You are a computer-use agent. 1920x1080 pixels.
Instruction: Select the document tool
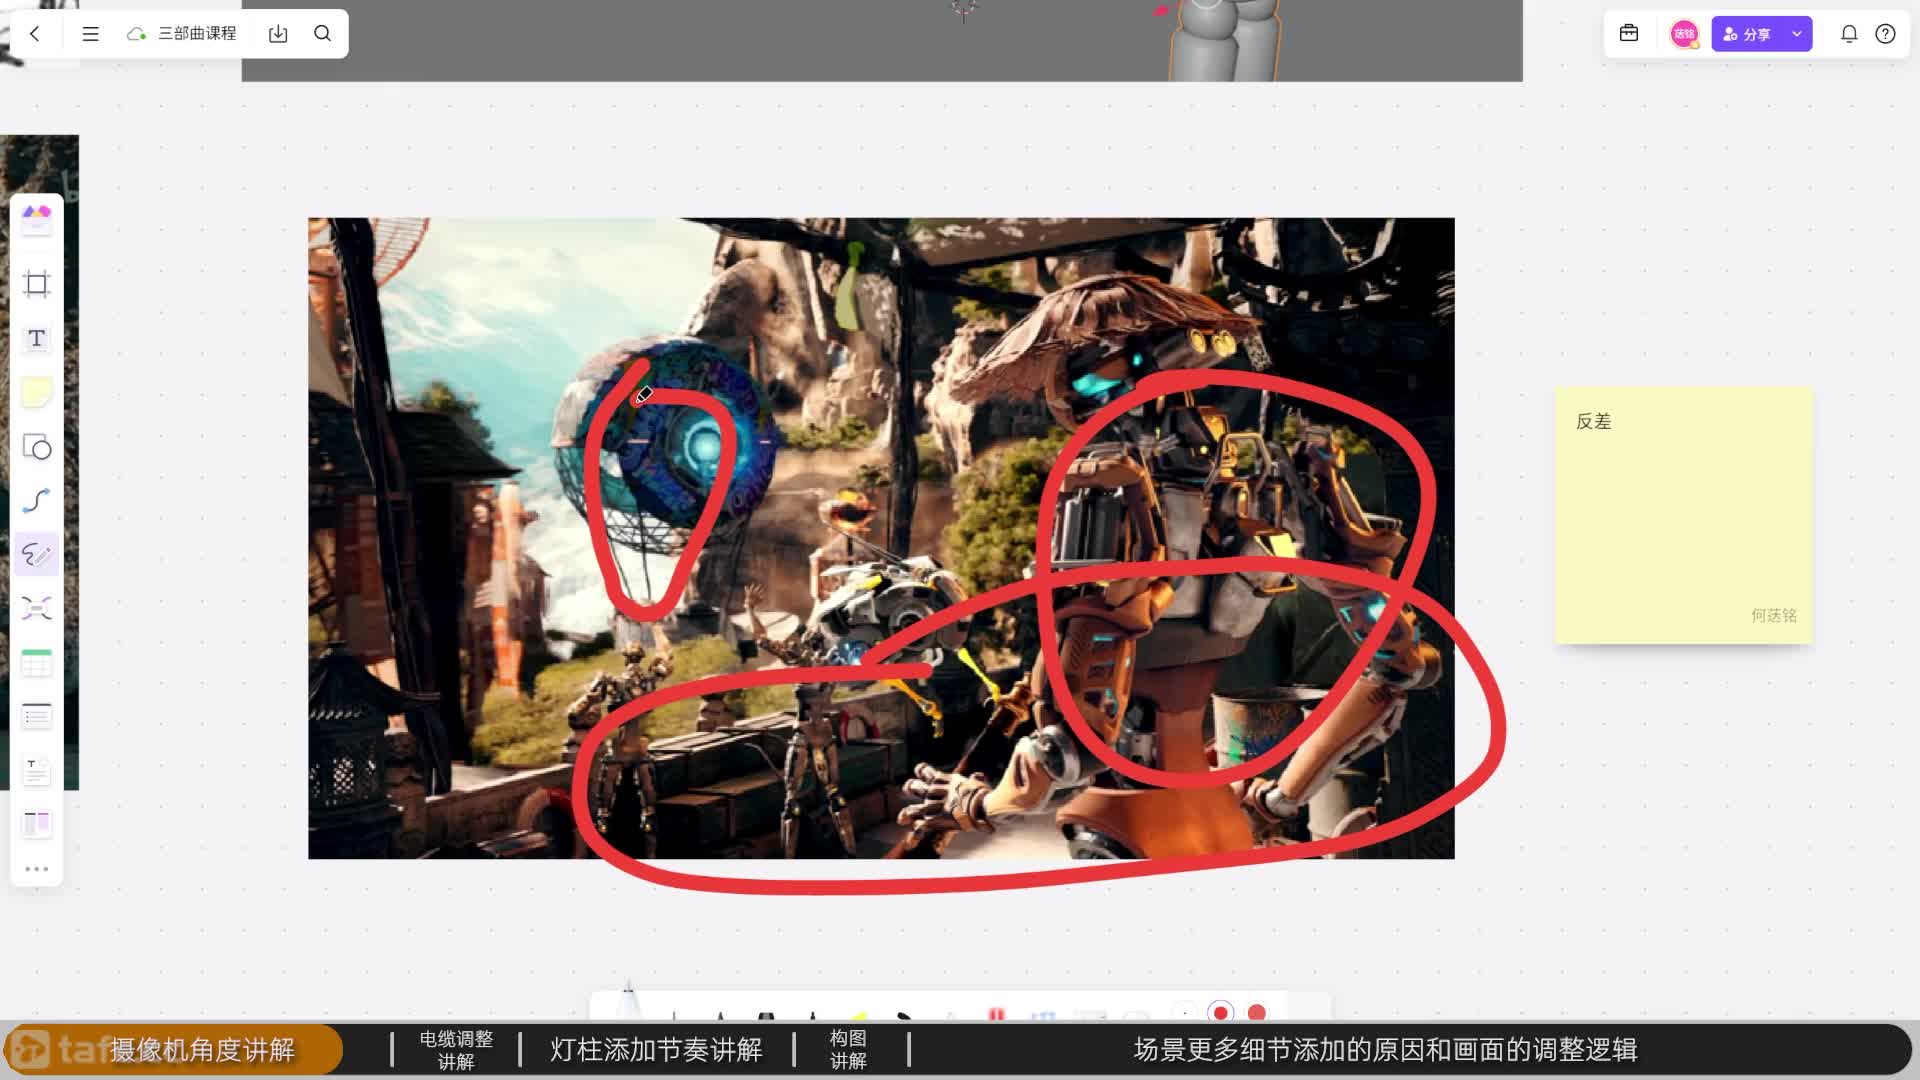point(37,770)
